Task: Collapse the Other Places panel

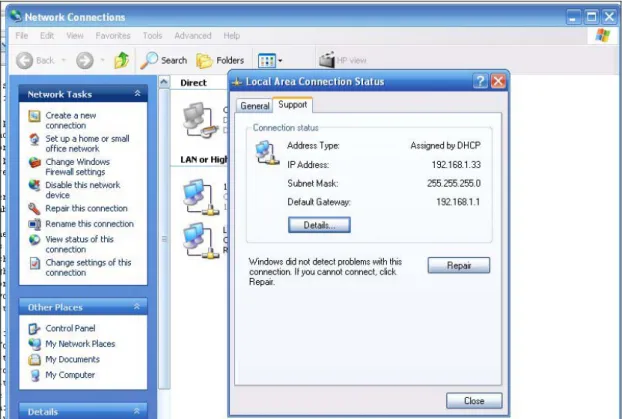Action: (136, 307)
